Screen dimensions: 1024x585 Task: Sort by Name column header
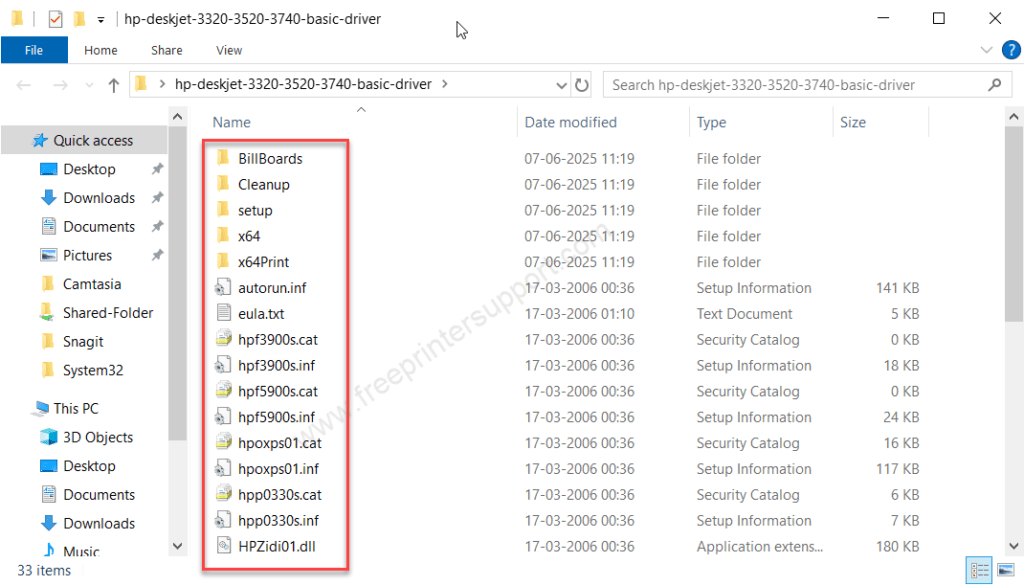pyautogui.click(x=232, y=123)
